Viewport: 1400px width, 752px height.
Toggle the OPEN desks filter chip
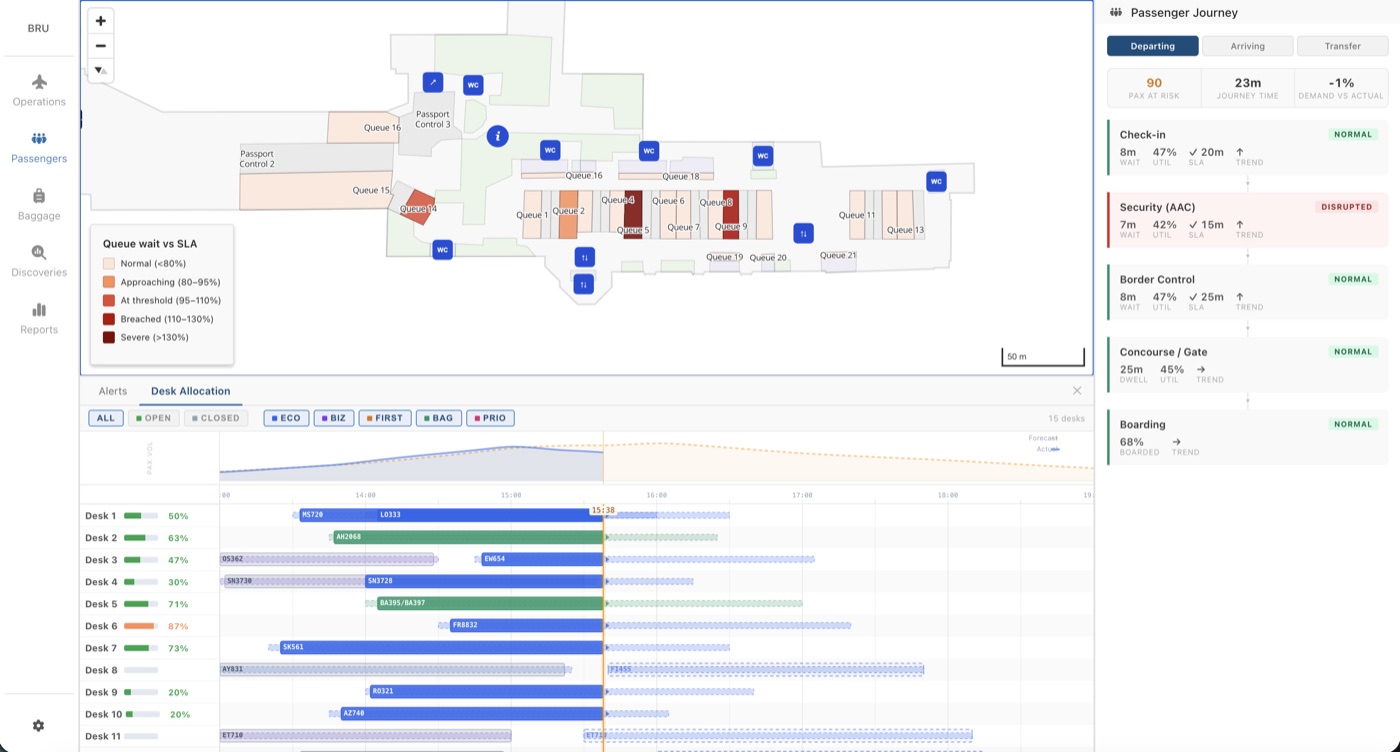(154, 418)
